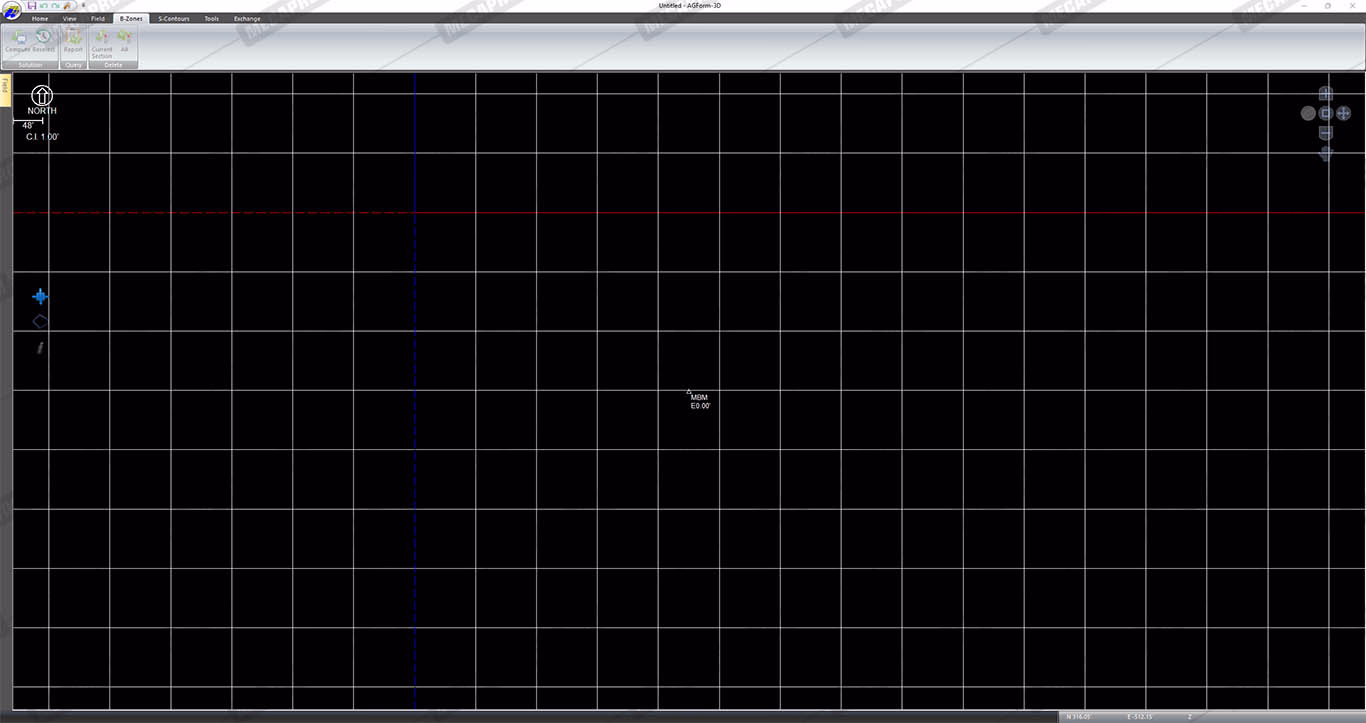Switch to the Exchange ribbon tab
The image size is (1366, 723).
click(247, 19)
